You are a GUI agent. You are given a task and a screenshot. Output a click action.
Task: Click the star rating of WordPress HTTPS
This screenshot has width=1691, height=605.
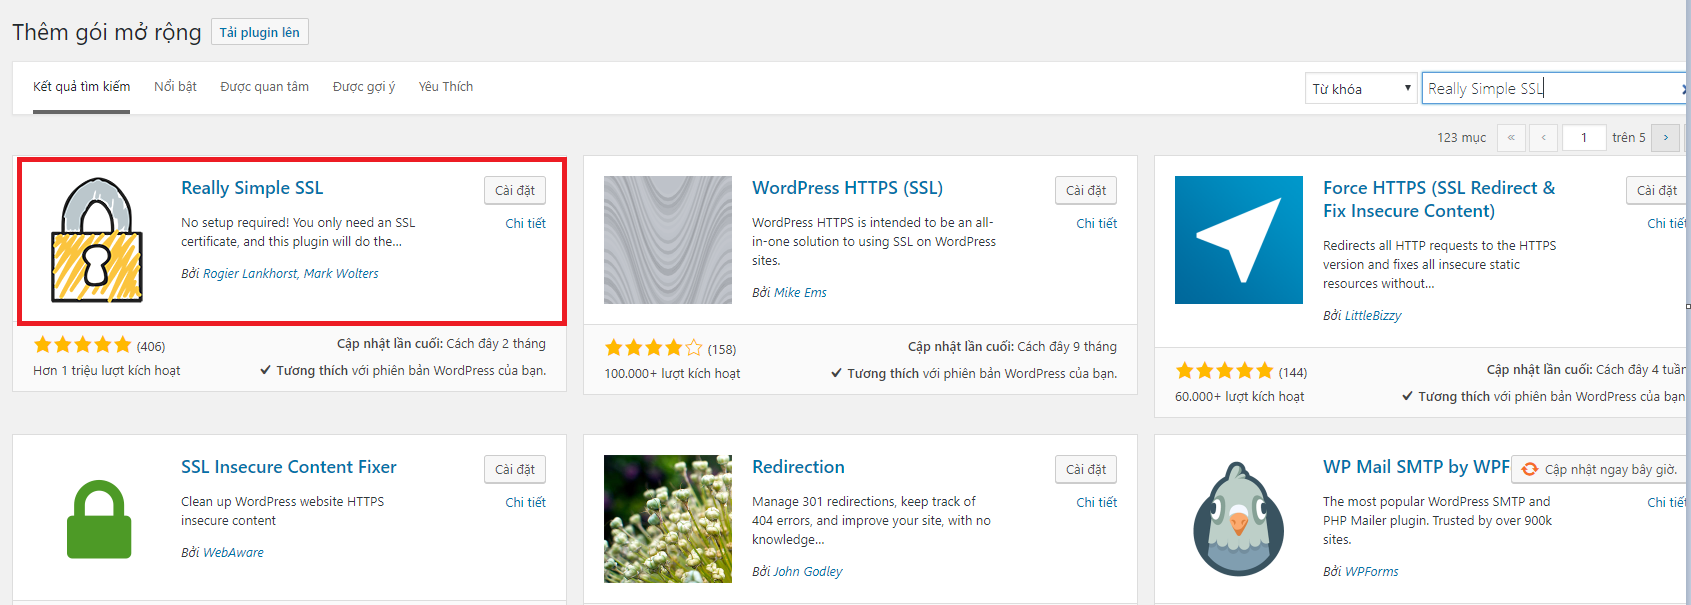click(654, 348)
